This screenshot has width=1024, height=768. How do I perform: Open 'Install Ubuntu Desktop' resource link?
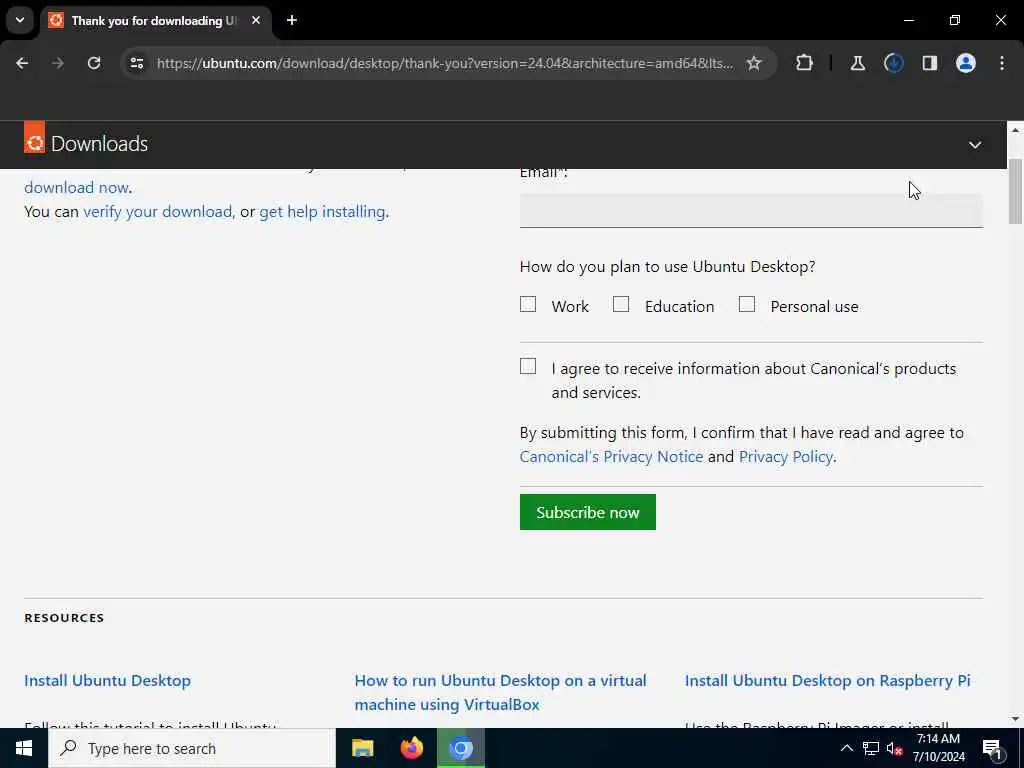(x=108, y=680)
